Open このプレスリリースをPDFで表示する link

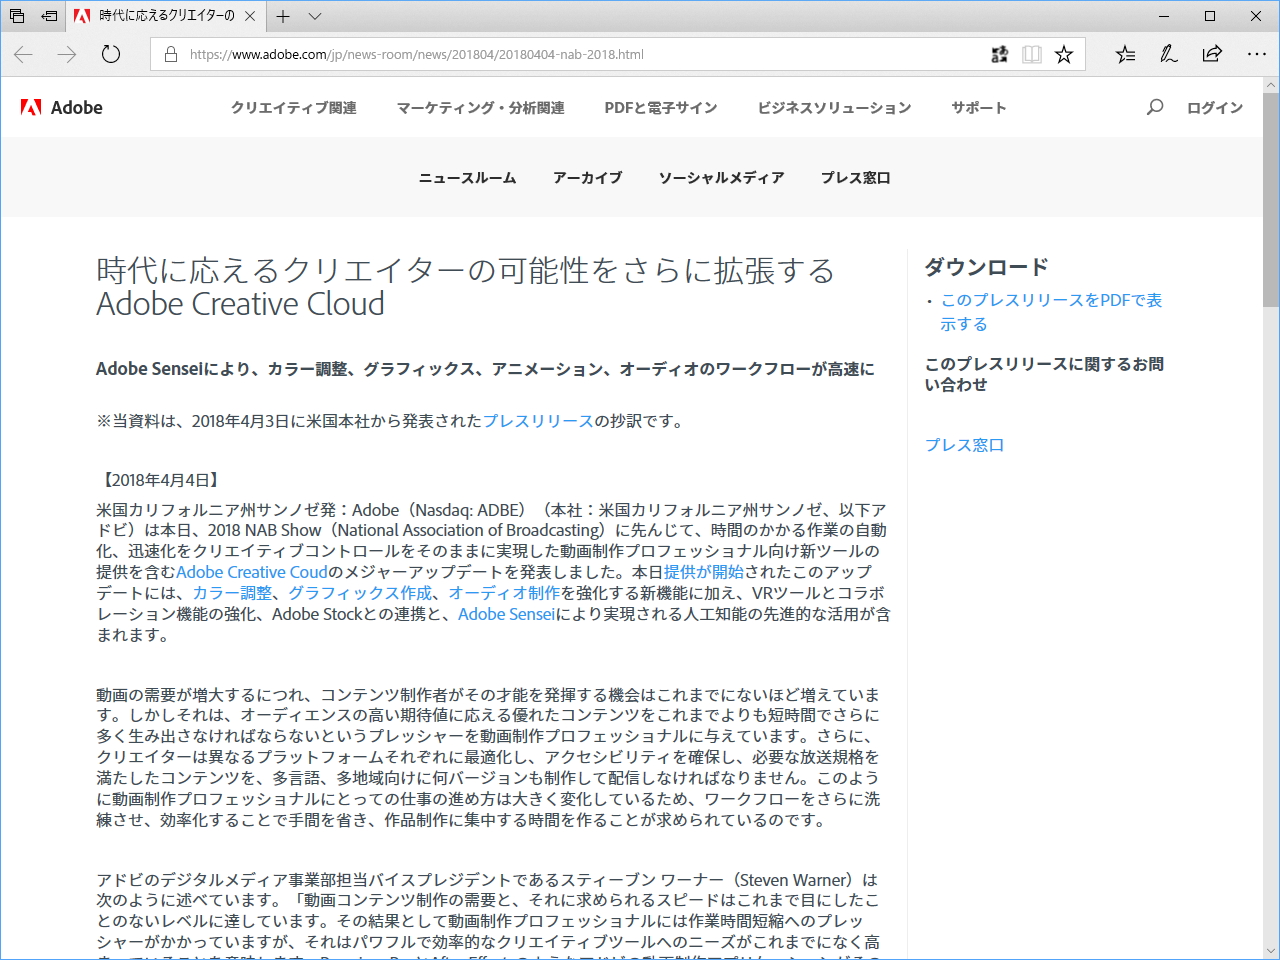point(1051,312)
